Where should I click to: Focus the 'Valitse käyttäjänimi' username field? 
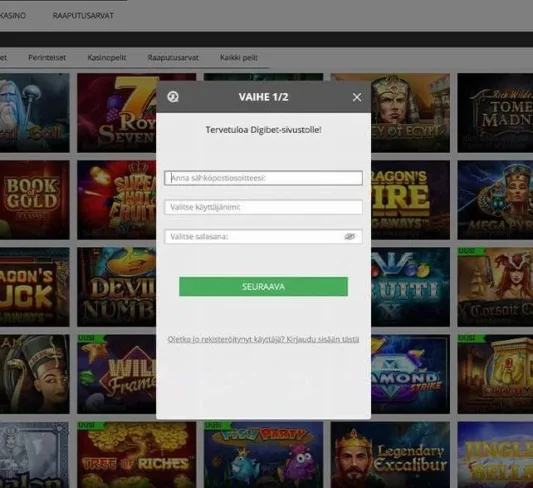point(263,207)
